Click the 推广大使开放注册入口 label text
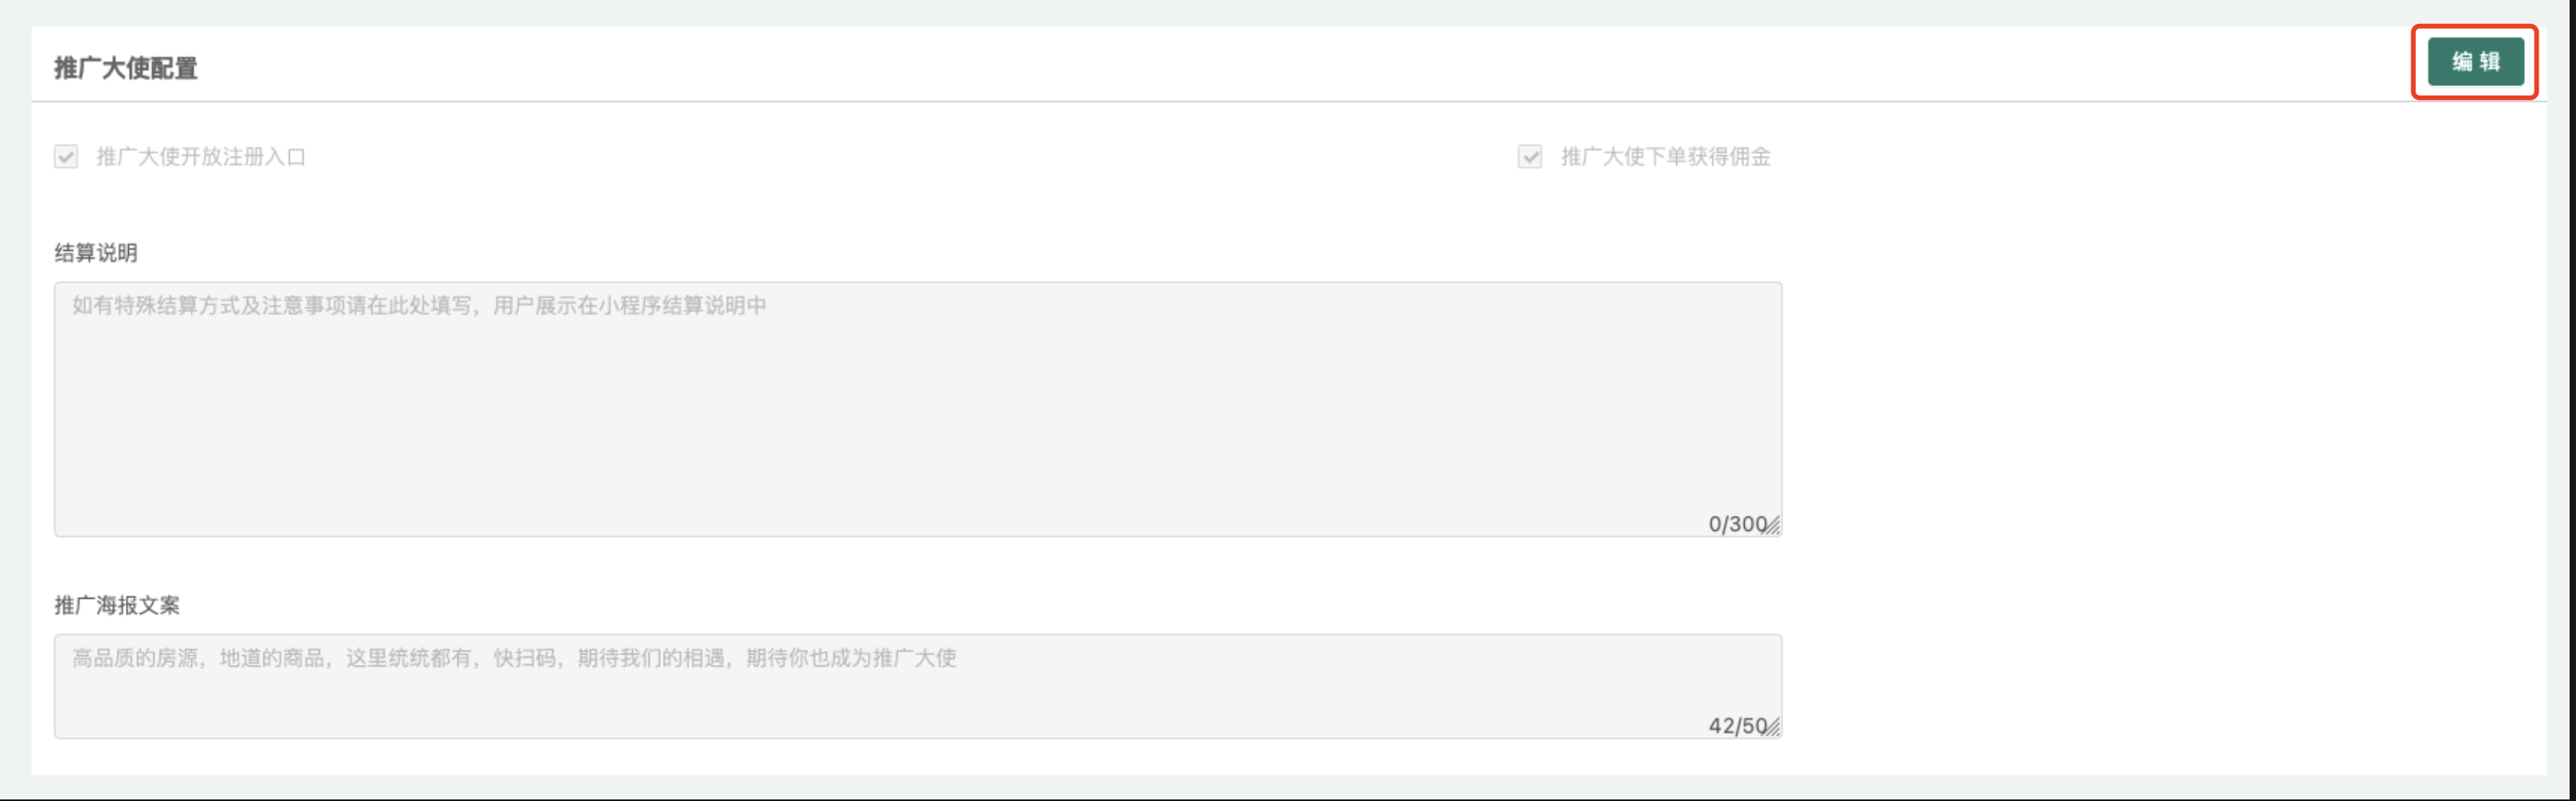Image resolution: width=2576 pixels, height=801 pixels. [201, 157]
